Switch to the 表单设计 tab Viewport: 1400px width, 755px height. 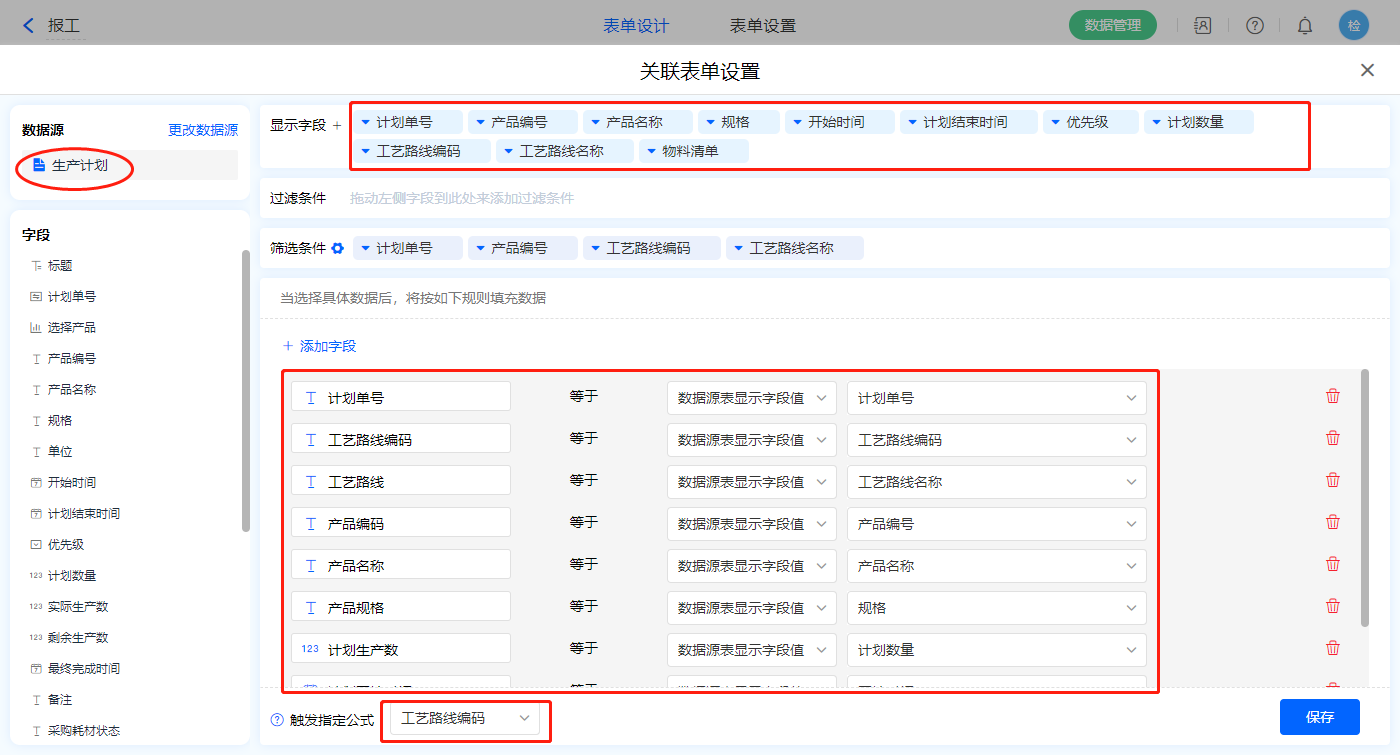coord(636,26)
